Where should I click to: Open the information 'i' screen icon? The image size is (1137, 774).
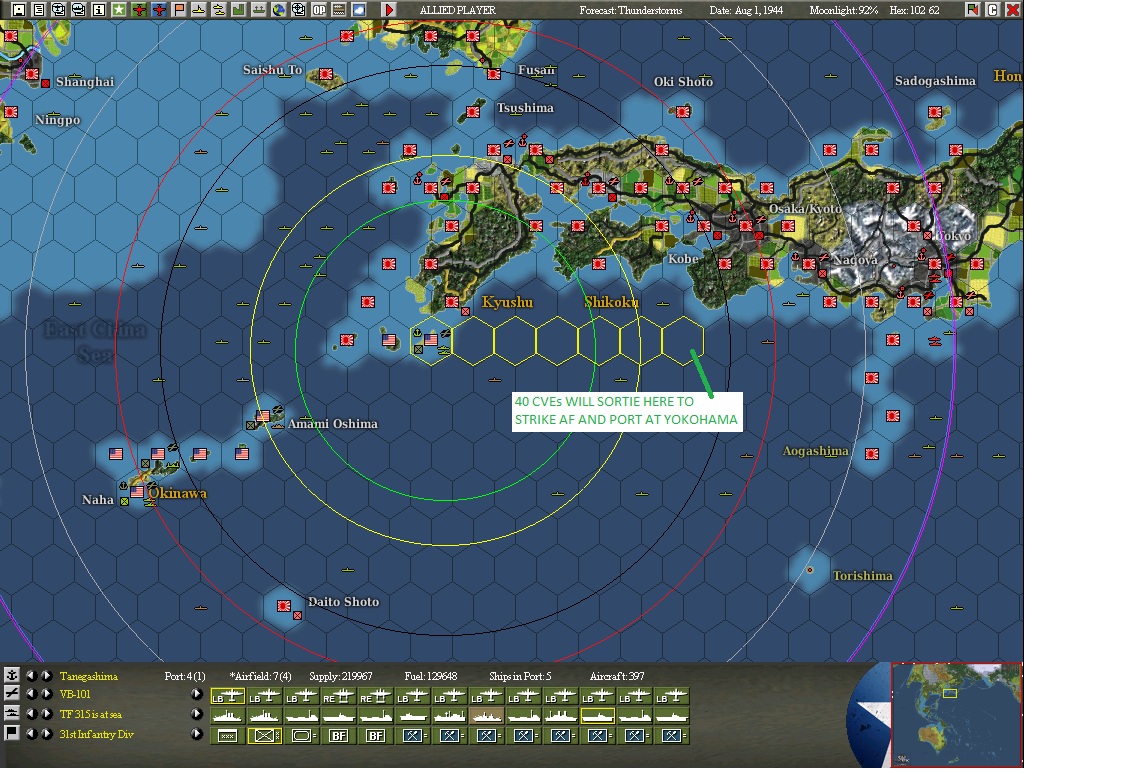tap(99, 10)
